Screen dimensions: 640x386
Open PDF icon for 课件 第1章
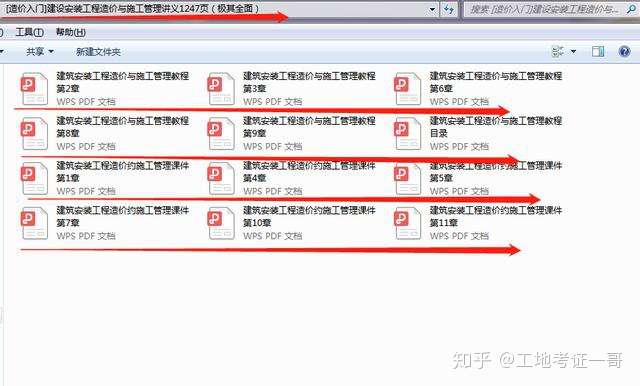(x=34, y=178)
